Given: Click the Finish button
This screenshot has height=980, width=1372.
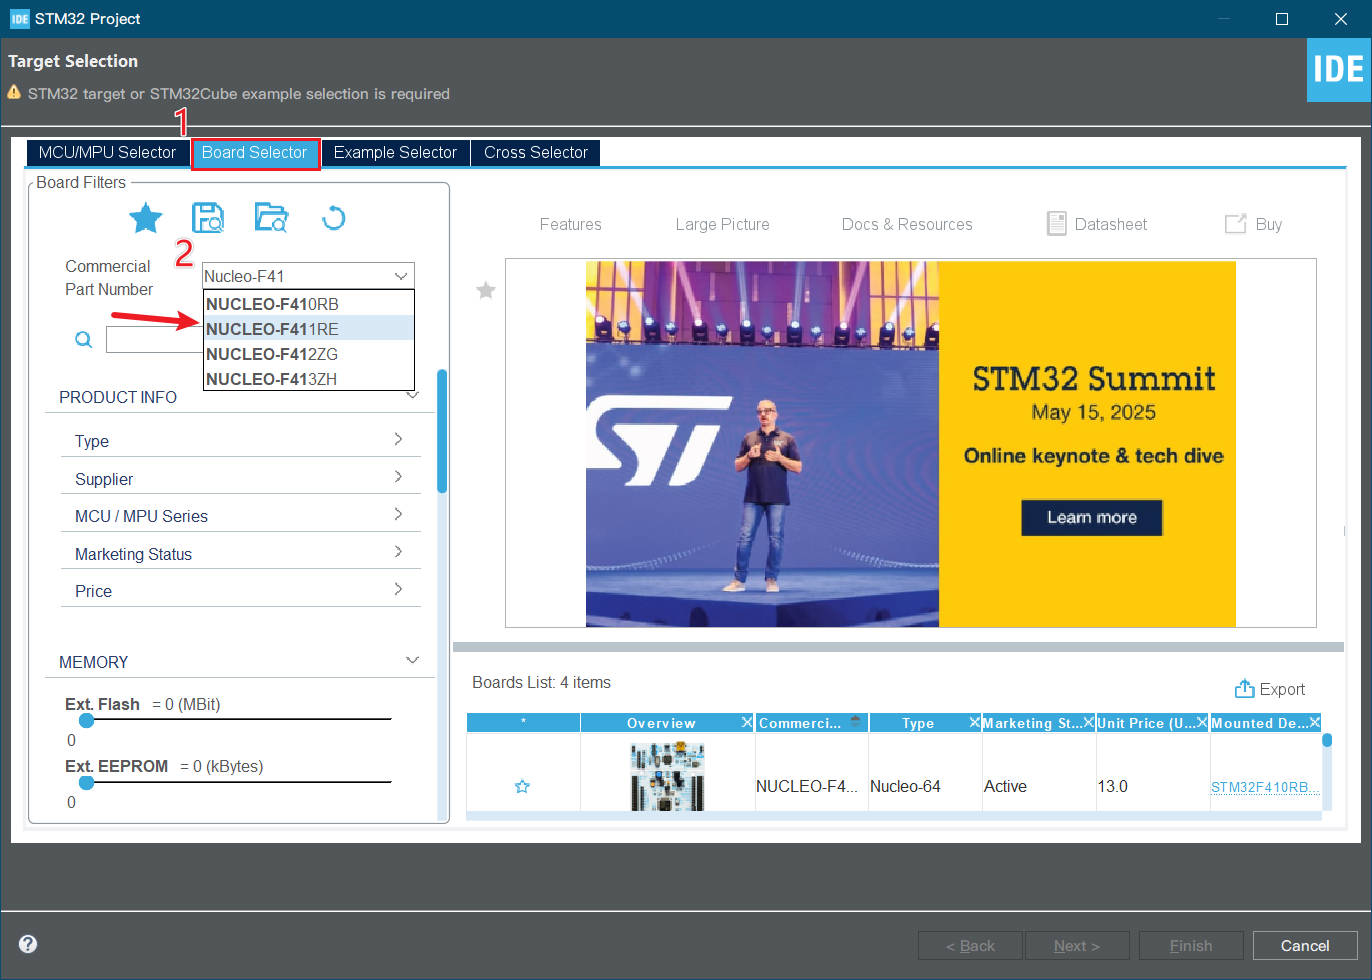Looking at the screenshot, I should coord(1191,945).
